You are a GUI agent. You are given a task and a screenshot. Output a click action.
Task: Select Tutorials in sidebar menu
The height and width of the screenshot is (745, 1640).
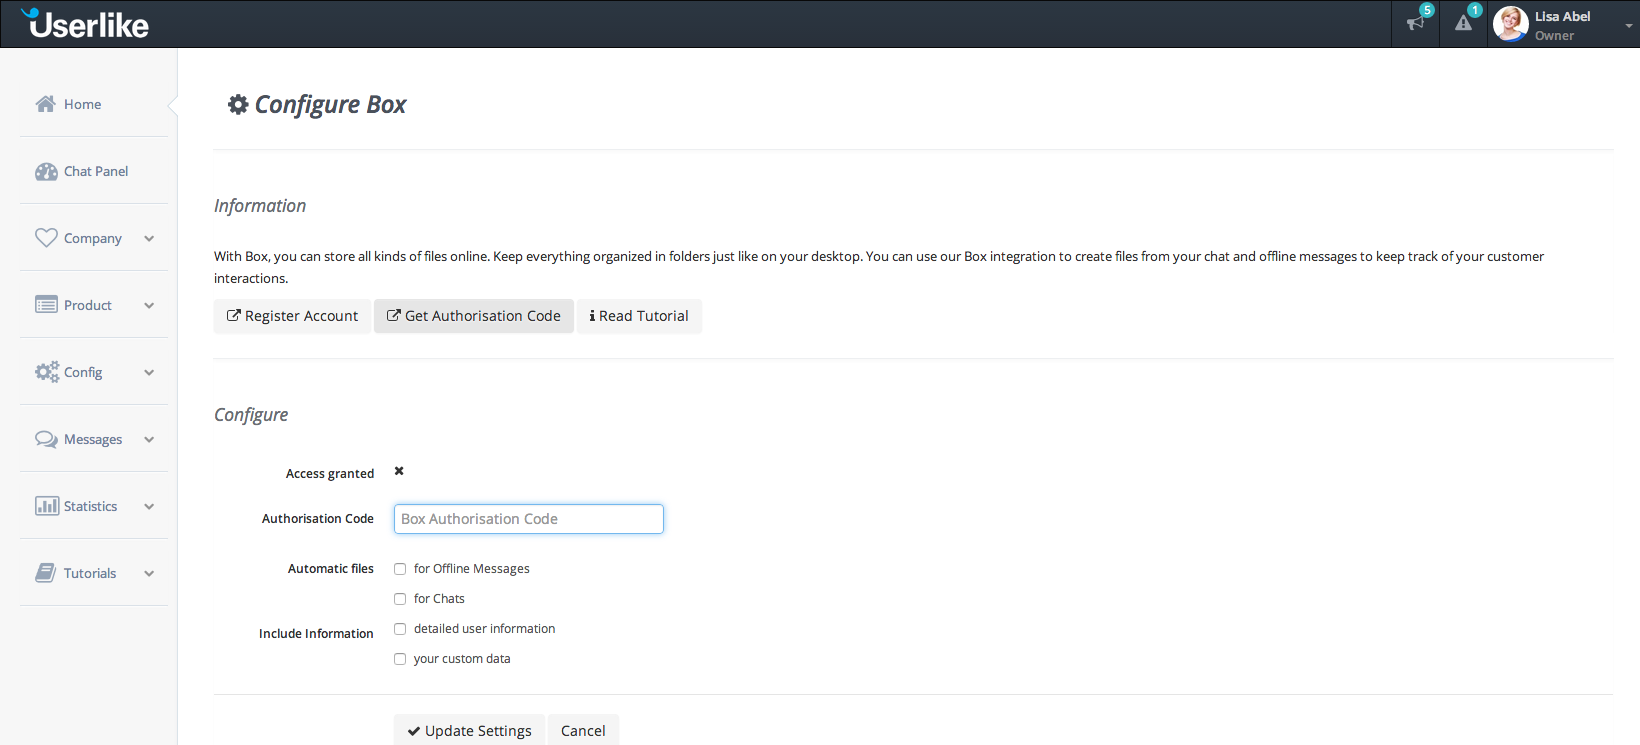point(90,573)
